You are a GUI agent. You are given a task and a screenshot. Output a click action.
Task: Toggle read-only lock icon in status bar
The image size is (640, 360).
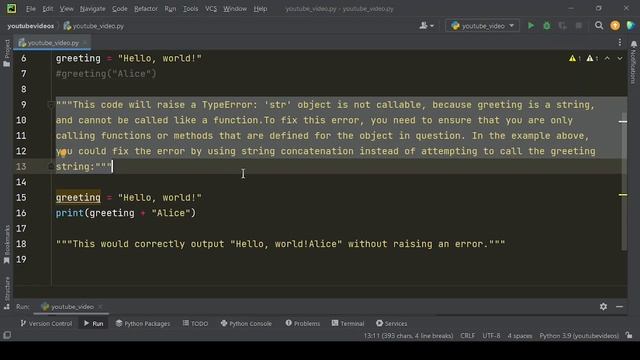629,336
